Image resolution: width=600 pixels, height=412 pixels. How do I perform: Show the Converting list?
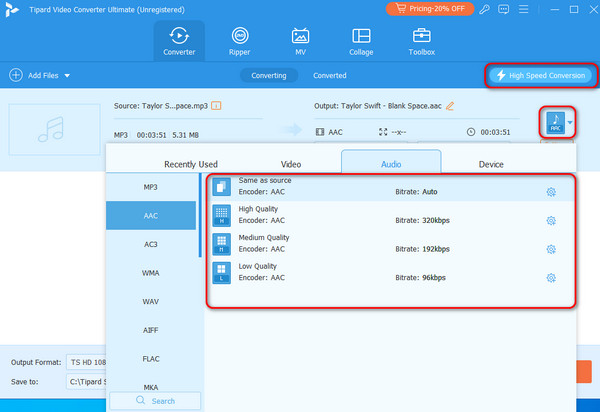tap(269, 75)
